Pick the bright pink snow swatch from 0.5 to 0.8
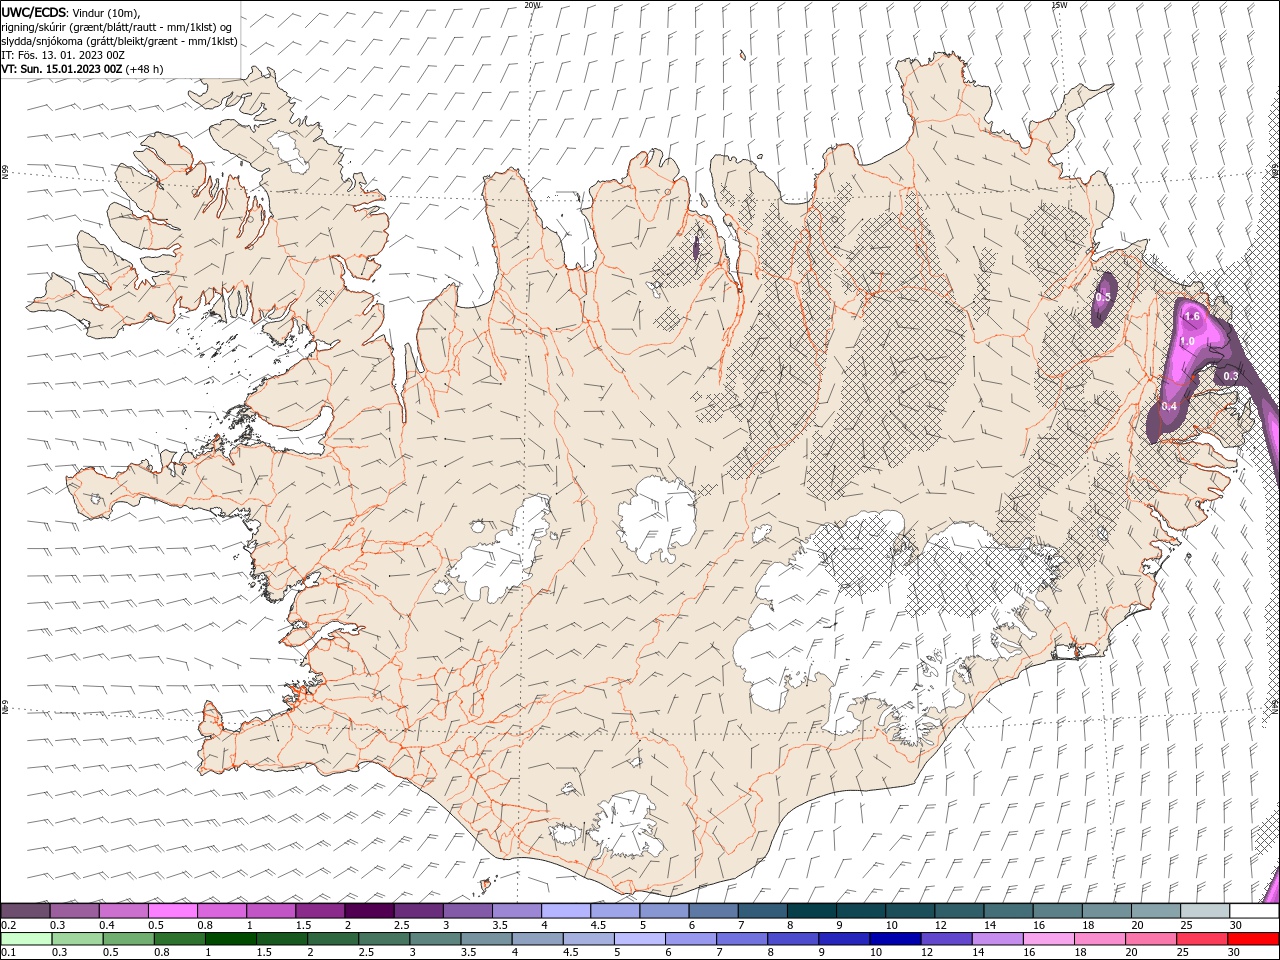The width and height of the screenshot is (1280, 960). click(x=172, y=910)
